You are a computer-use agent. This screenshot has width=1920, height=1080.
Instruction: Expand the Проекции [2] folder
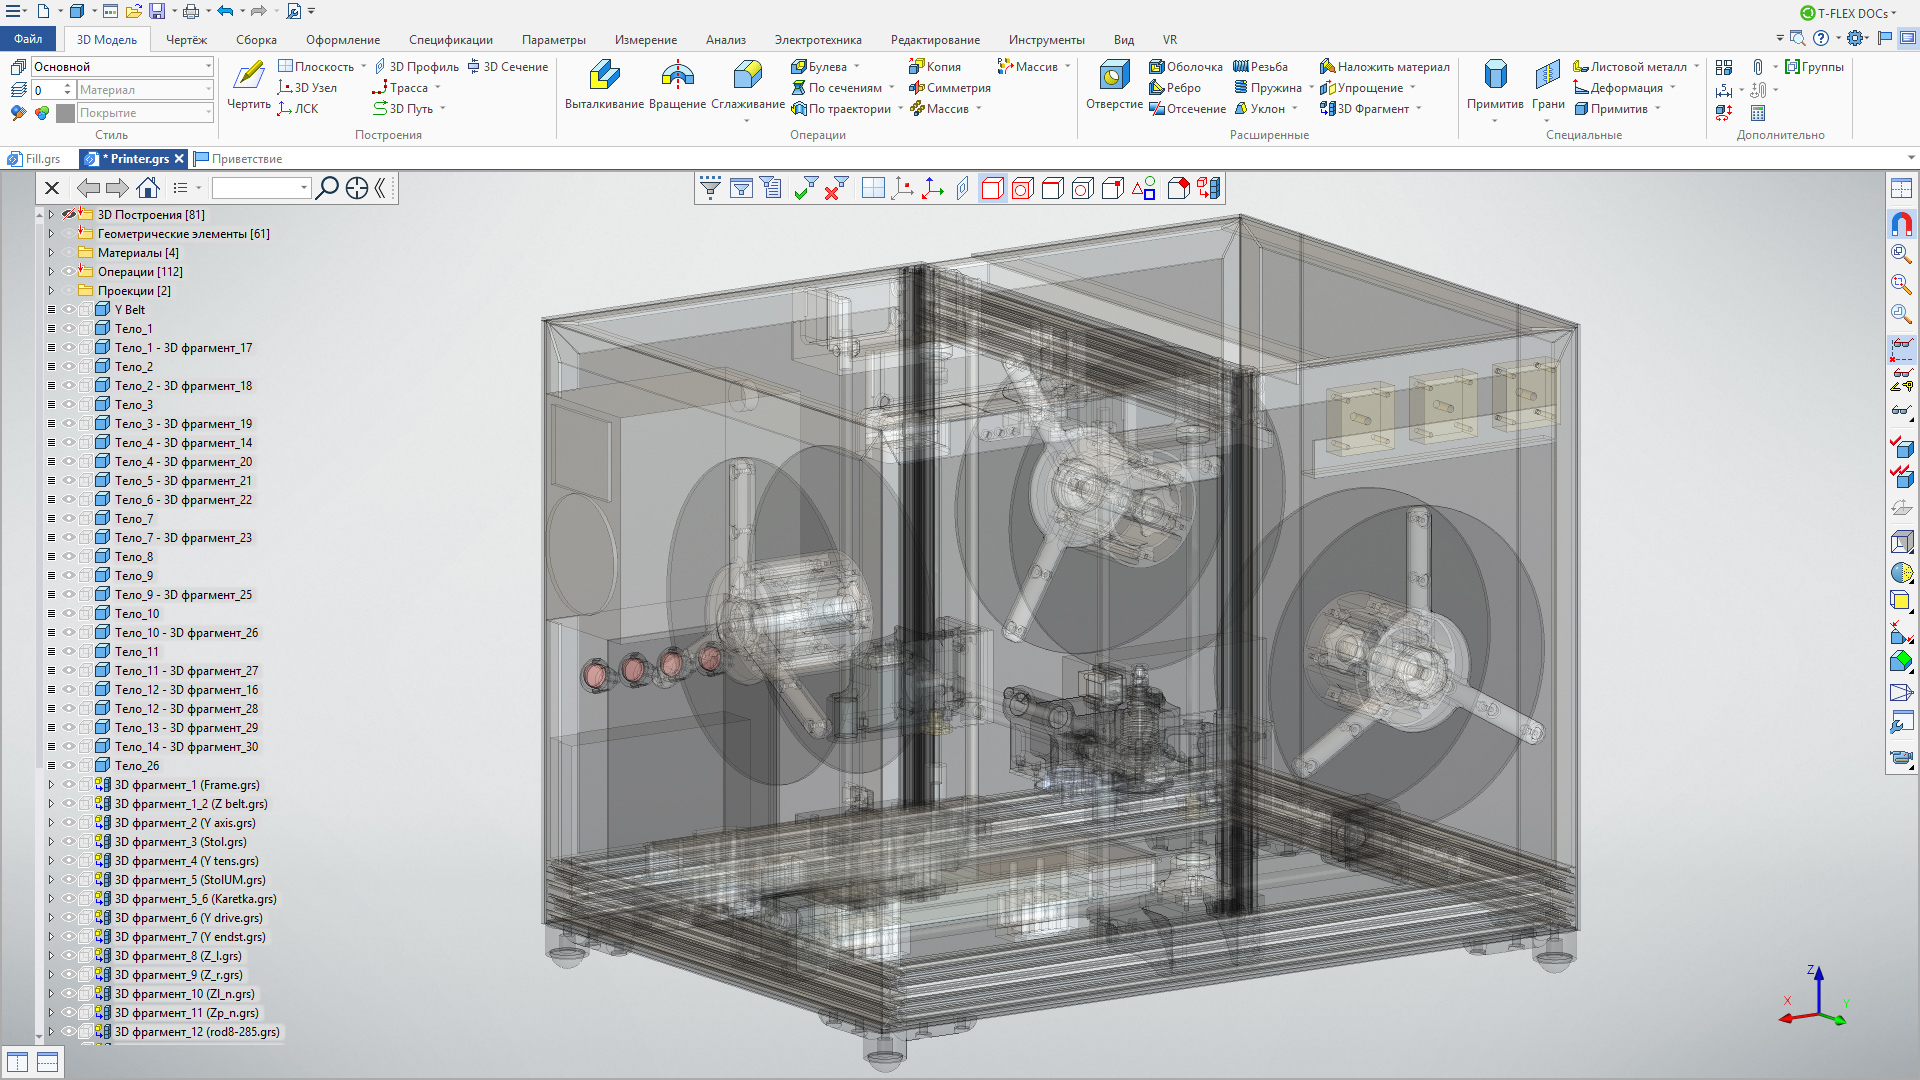[51, 291]
